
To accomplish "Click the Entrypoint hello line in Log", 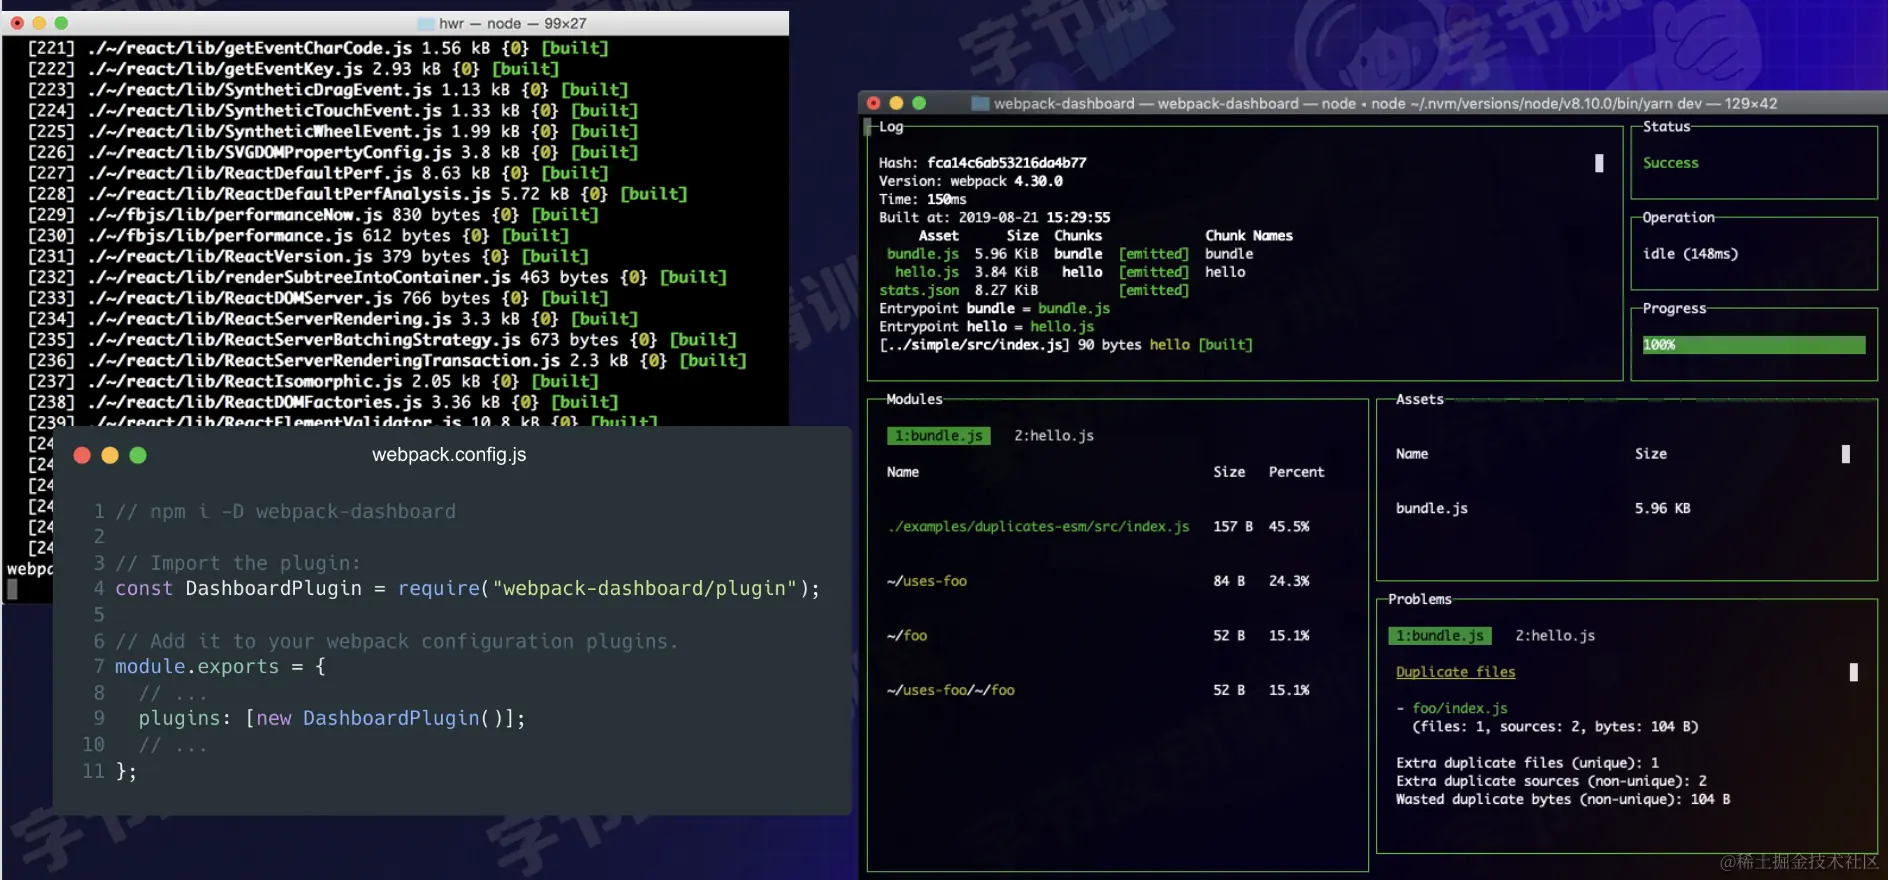I will [x=986, y=327].
